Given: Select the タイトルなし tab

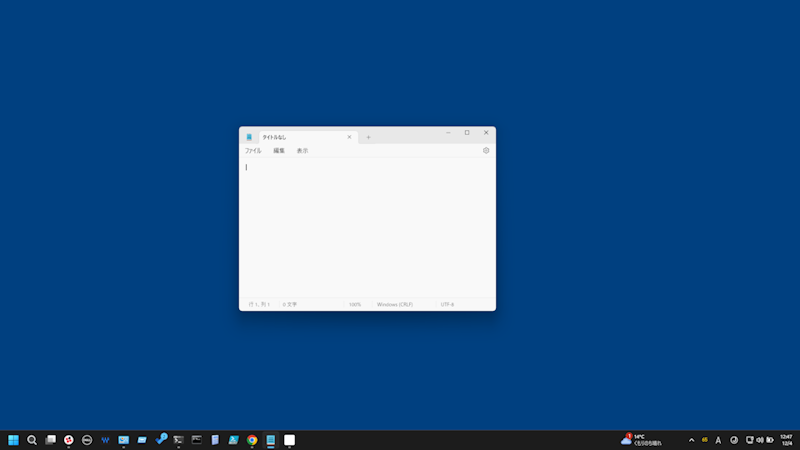Looking at the screenshot, I should [308, 137].
